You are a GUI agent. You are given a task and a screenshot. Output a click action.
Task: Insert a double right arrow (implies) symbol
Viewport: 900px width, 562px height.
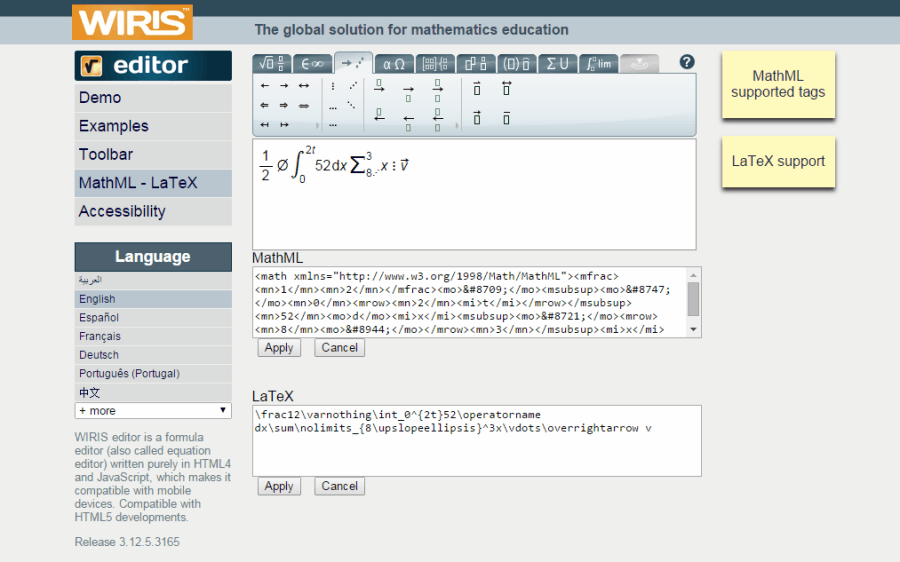point(284,105)
